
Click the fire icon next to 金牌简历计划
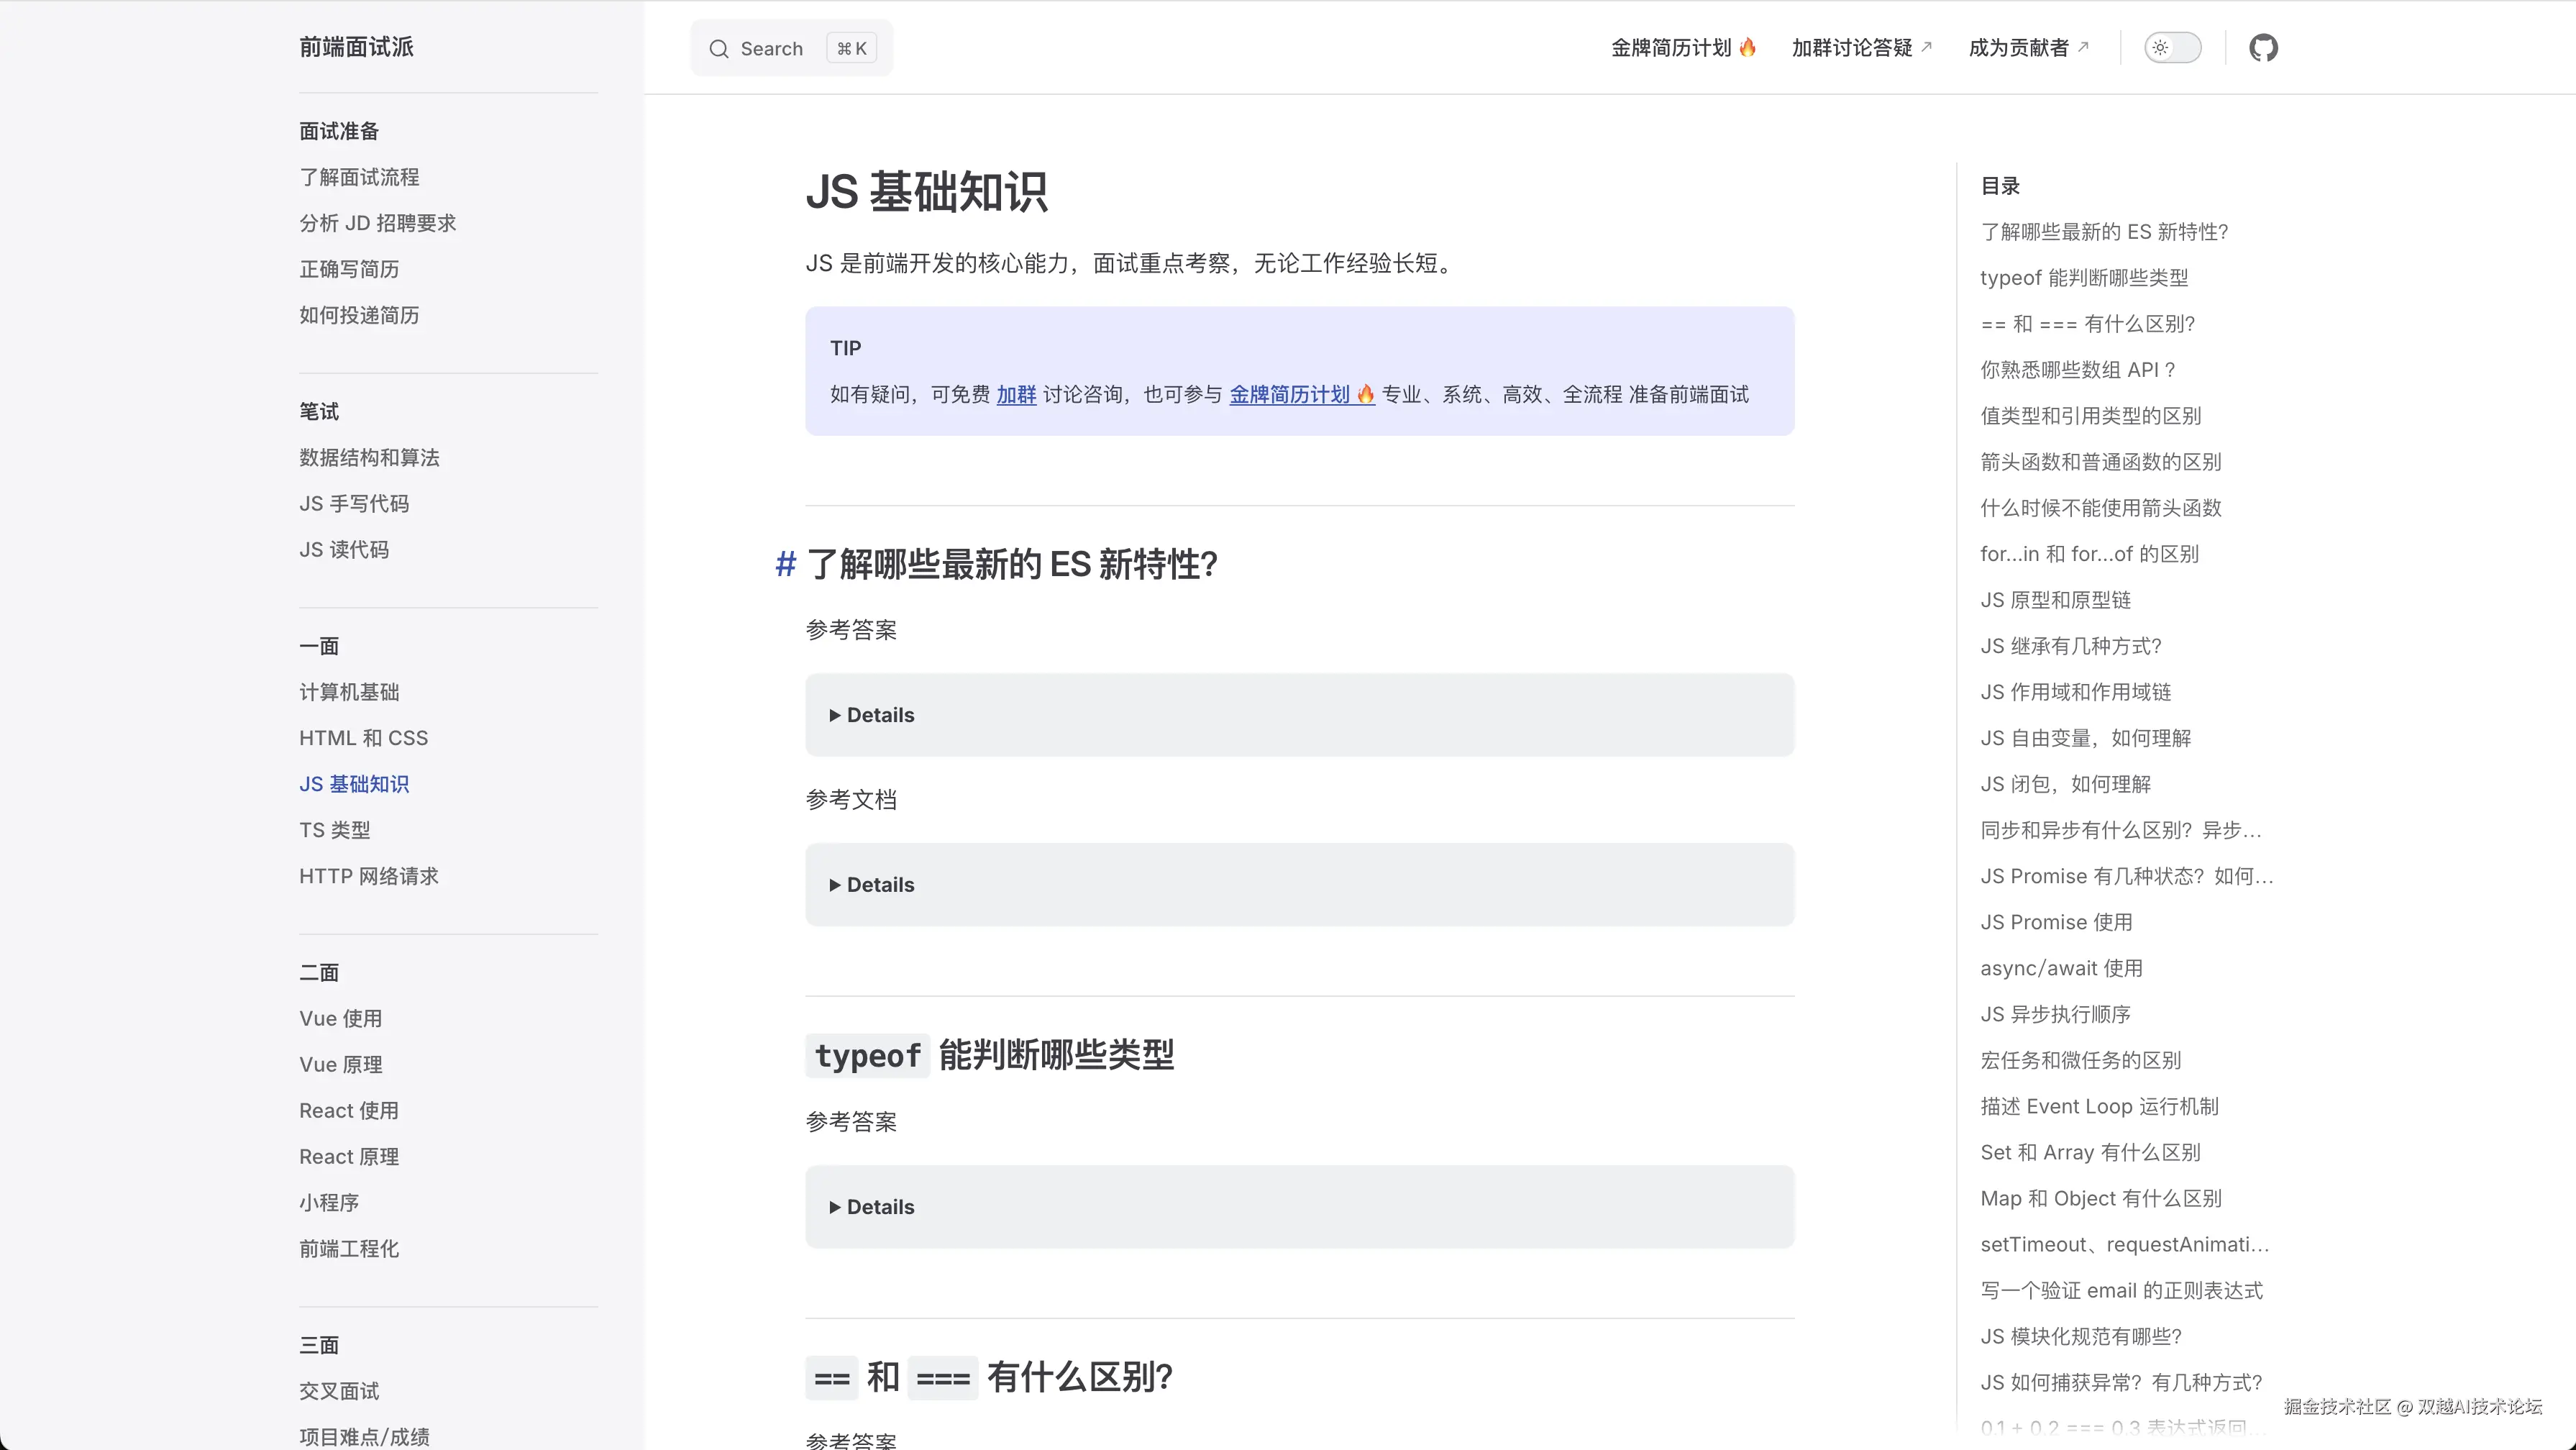[x=1747, y=47]
